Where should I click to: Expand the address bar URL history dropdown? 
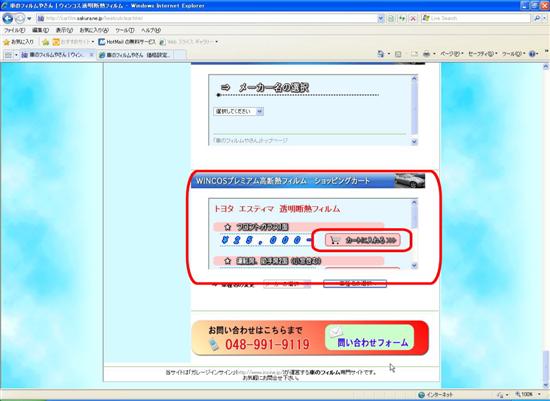tap(381, 18)
